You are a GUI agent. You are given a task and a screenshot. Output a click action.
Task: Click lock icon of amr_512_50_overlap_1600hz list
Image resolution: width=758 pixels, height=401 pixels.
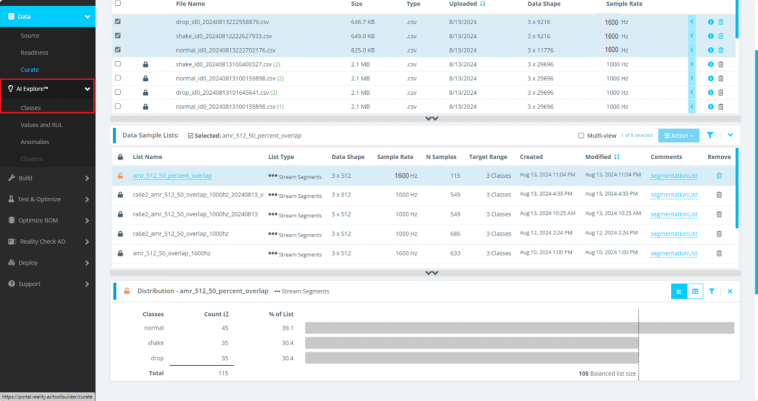120,253
